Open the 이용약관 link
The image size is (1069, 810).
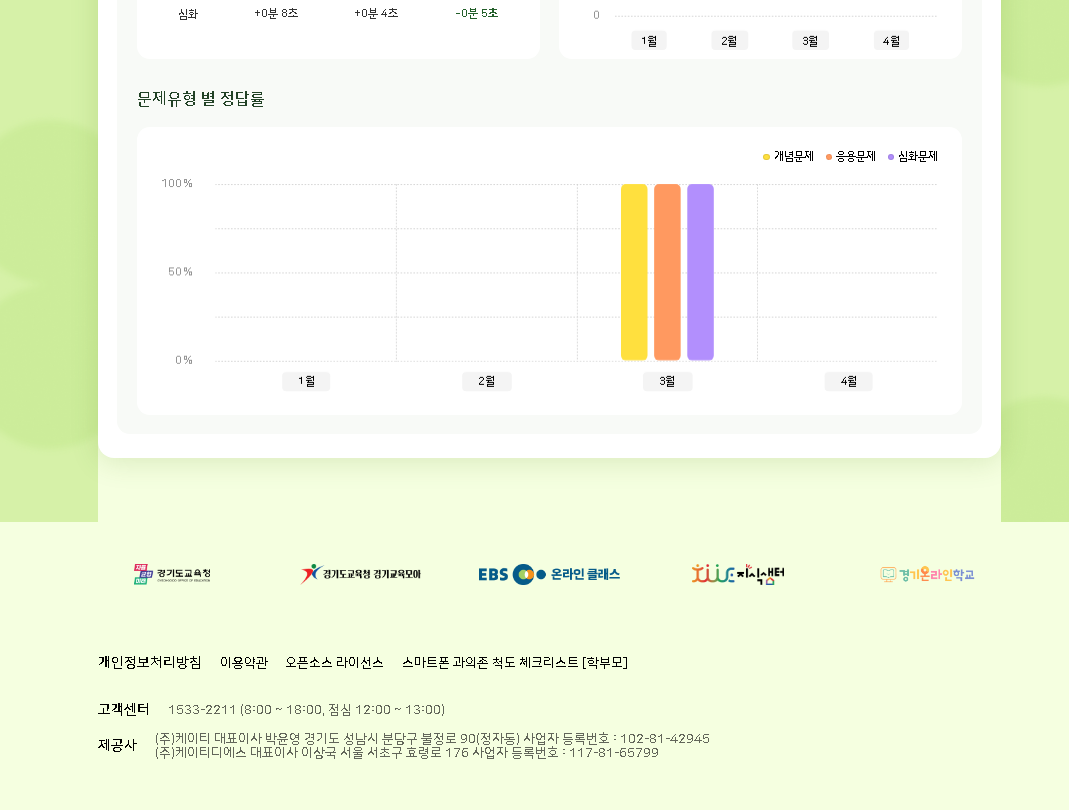244,662
